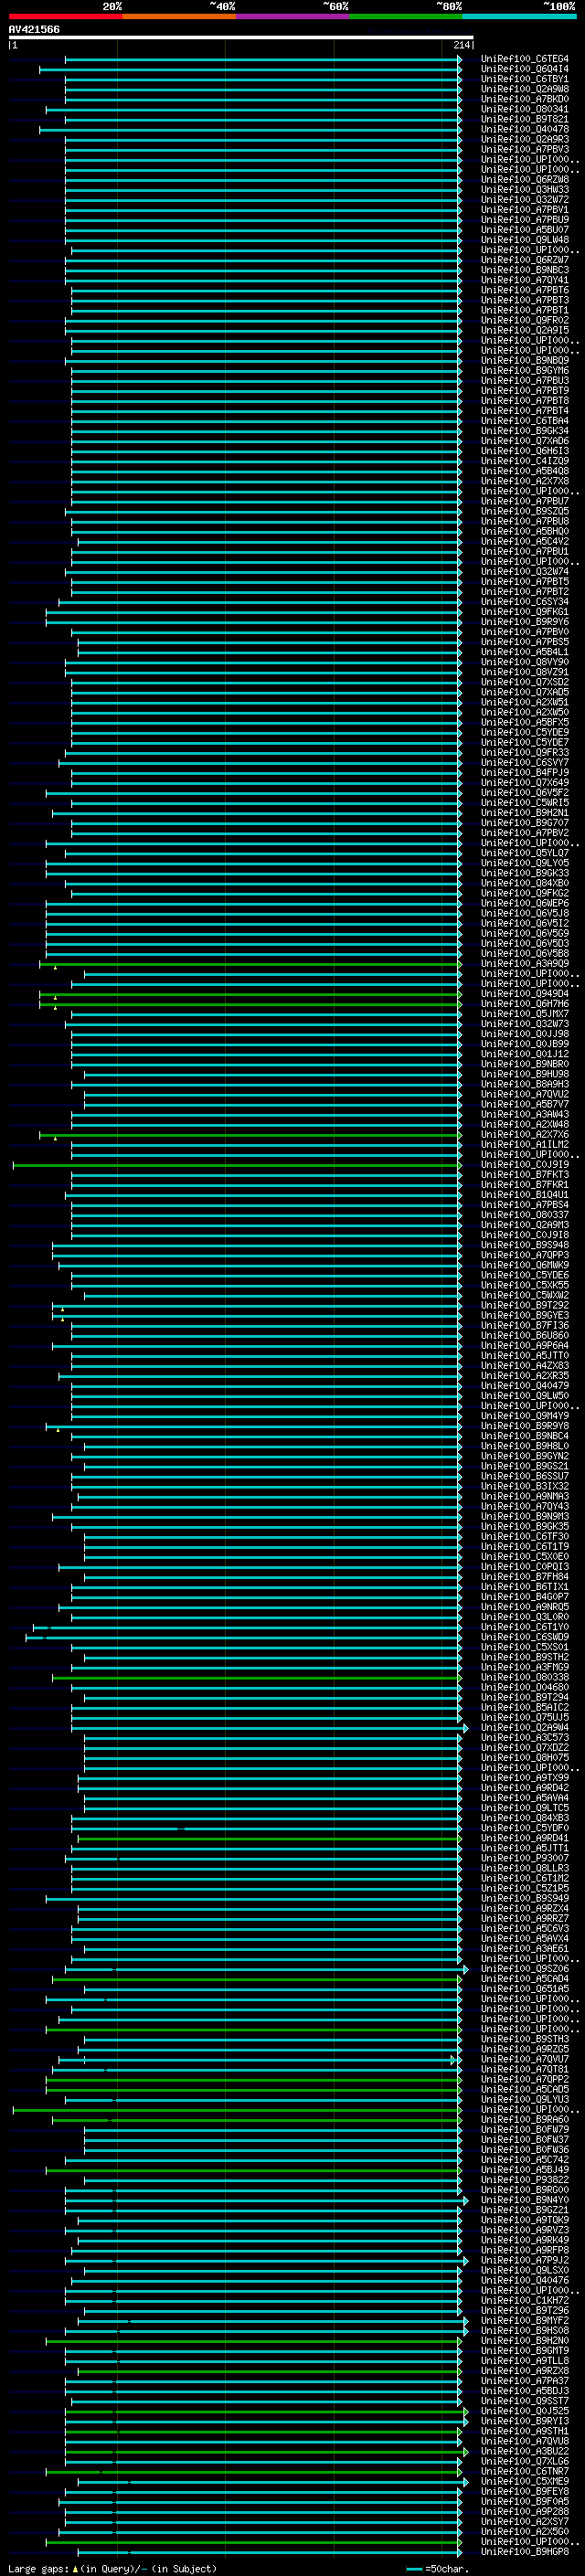This screenshot has width=585, height=2576.
Task: Select hit UniRef100_Q6WEP6
Action: coord(524,903)
